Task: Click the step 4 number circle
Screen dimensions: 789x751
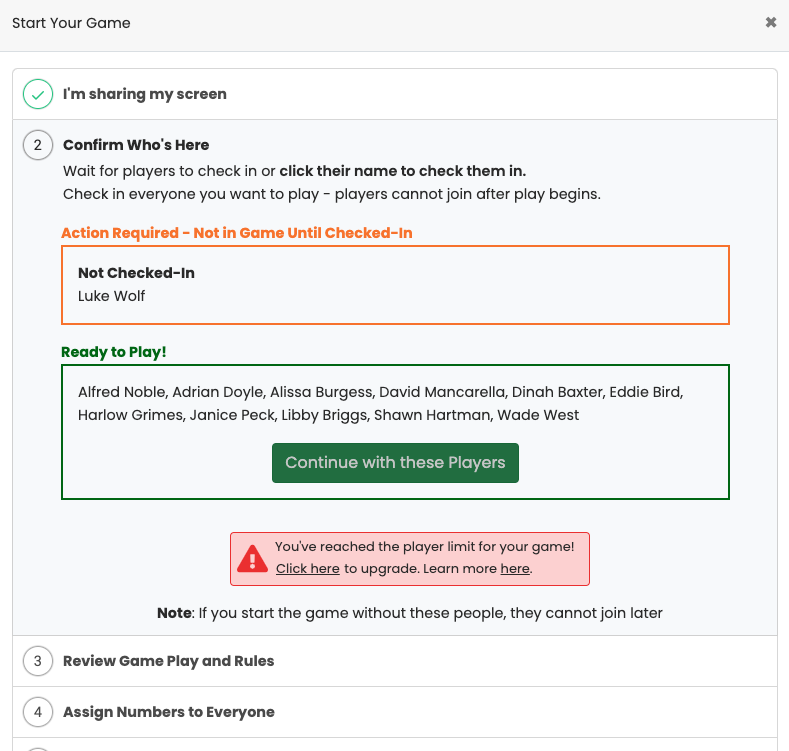Action: point(38,712)
